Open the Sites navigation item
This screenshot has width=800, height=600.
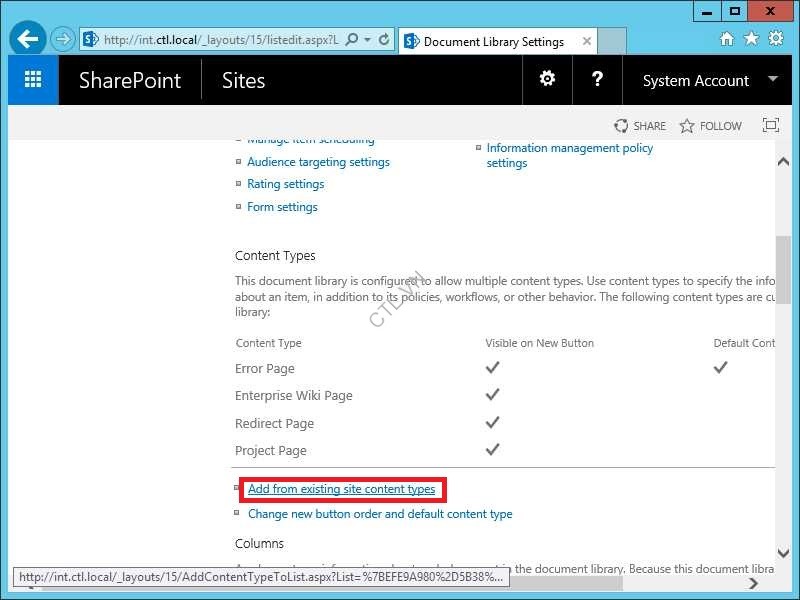click(x=243, y=81)
